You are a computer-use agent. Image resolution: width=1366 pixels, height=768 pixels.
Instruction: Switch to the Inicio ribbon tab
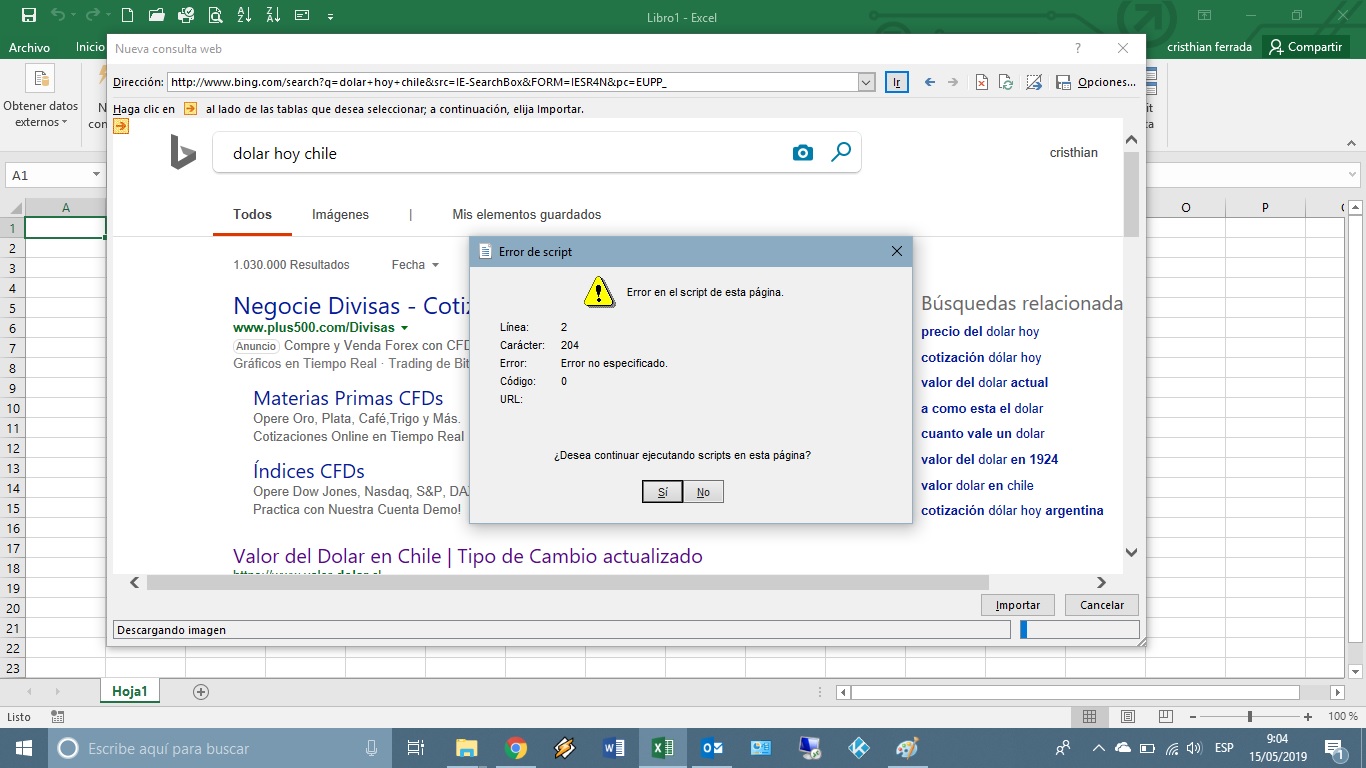pos(90,47)
